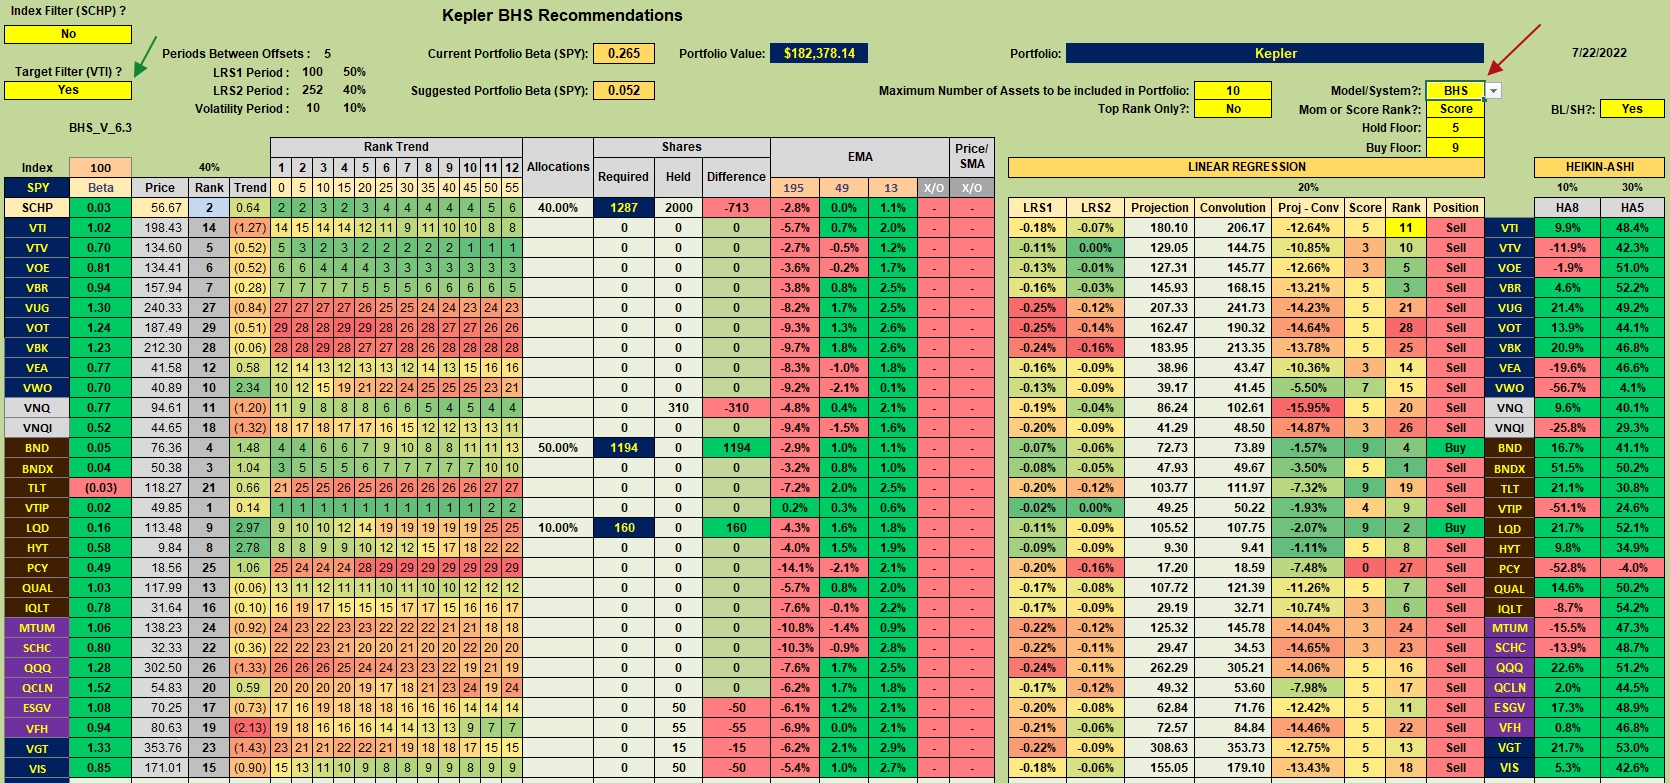Screen dimensions: 1670x783
Task: Select the Portfolio Value cell $182,378.14
Action: [x=819, y=54]
